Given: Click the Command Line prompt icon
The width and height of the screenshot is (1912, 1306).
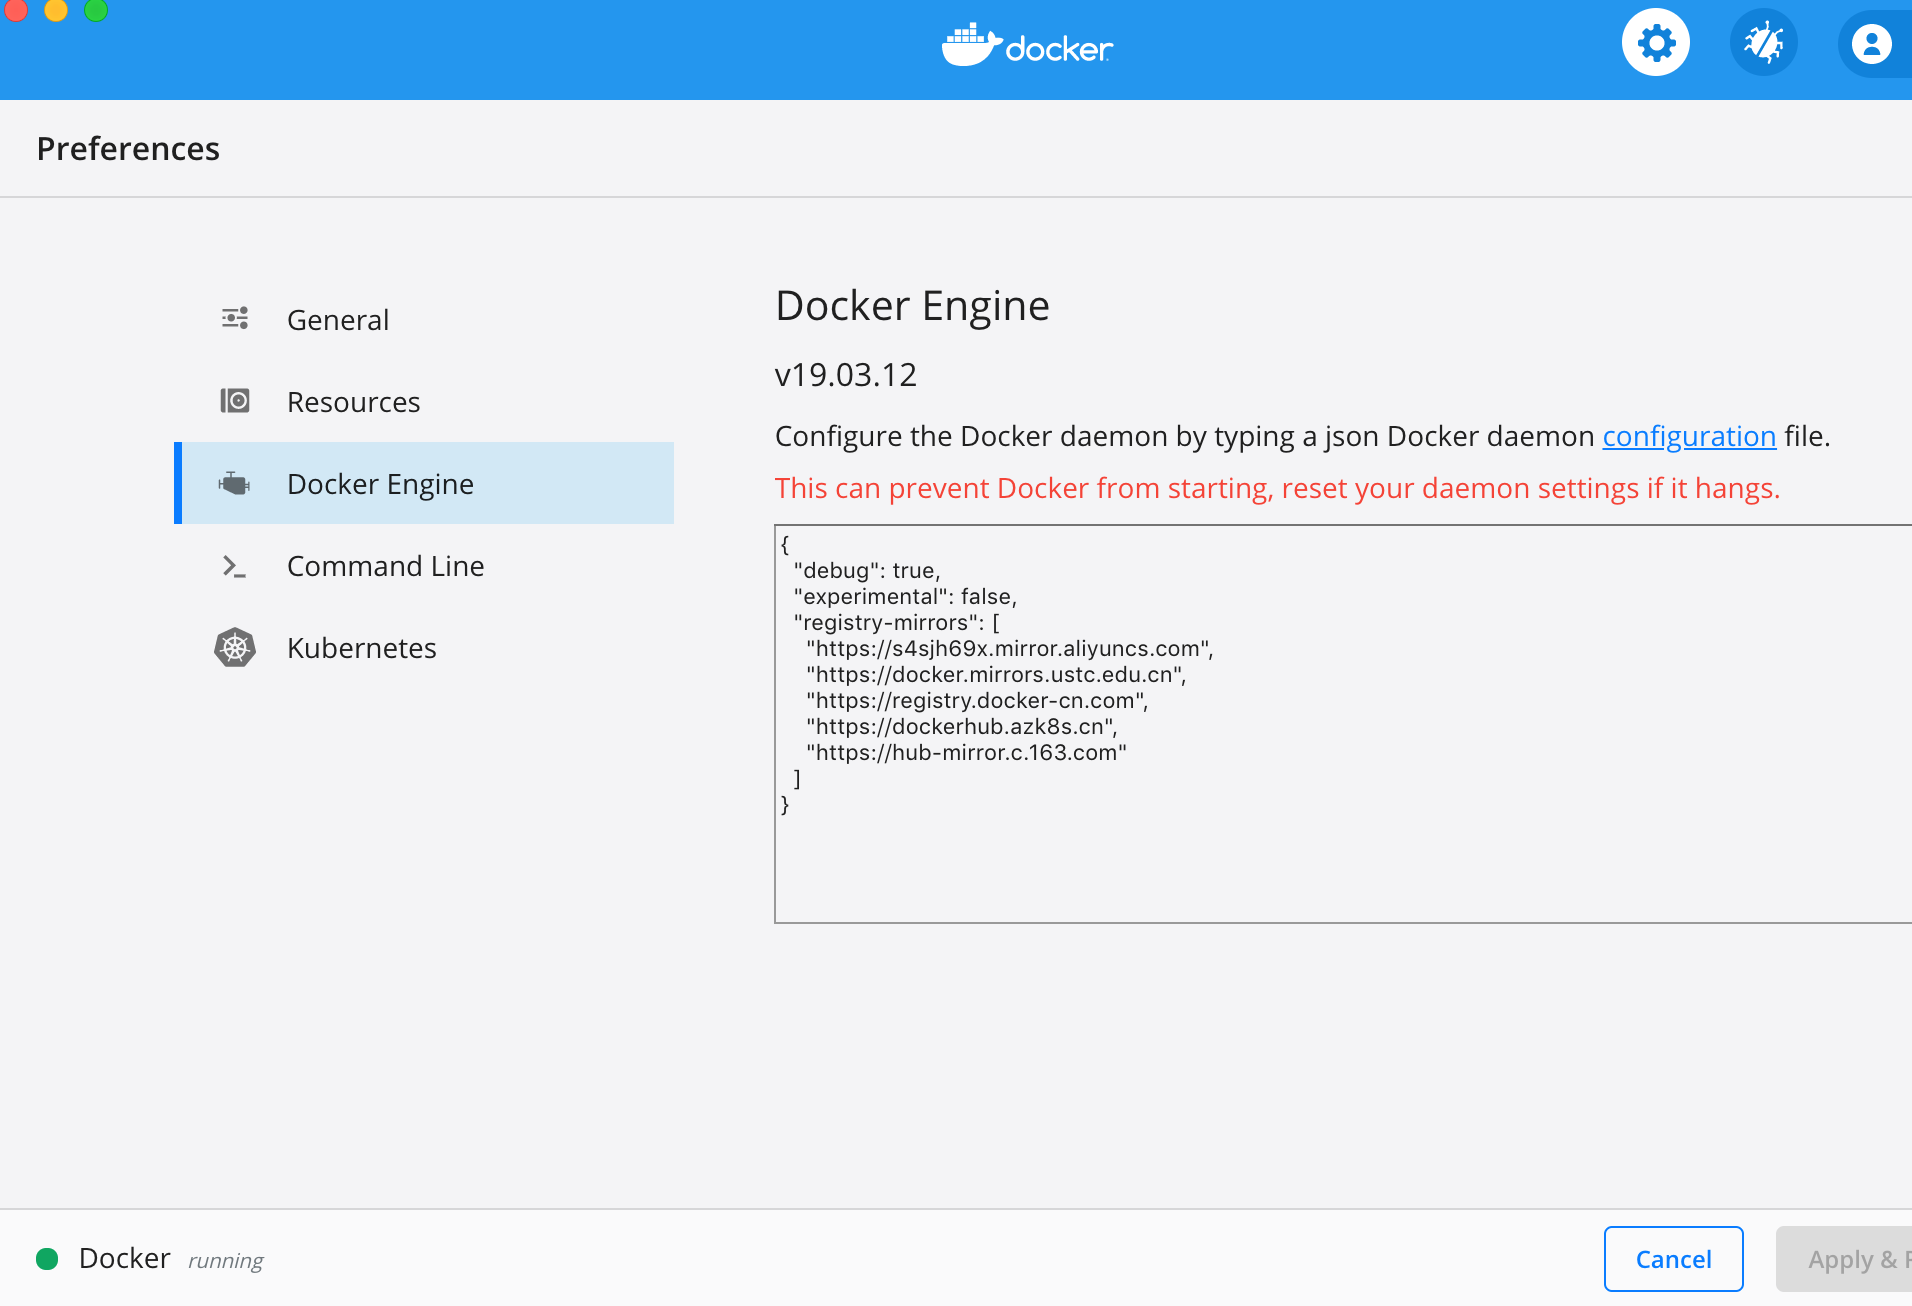Looking at the screenshot, I should click(234, 566).
